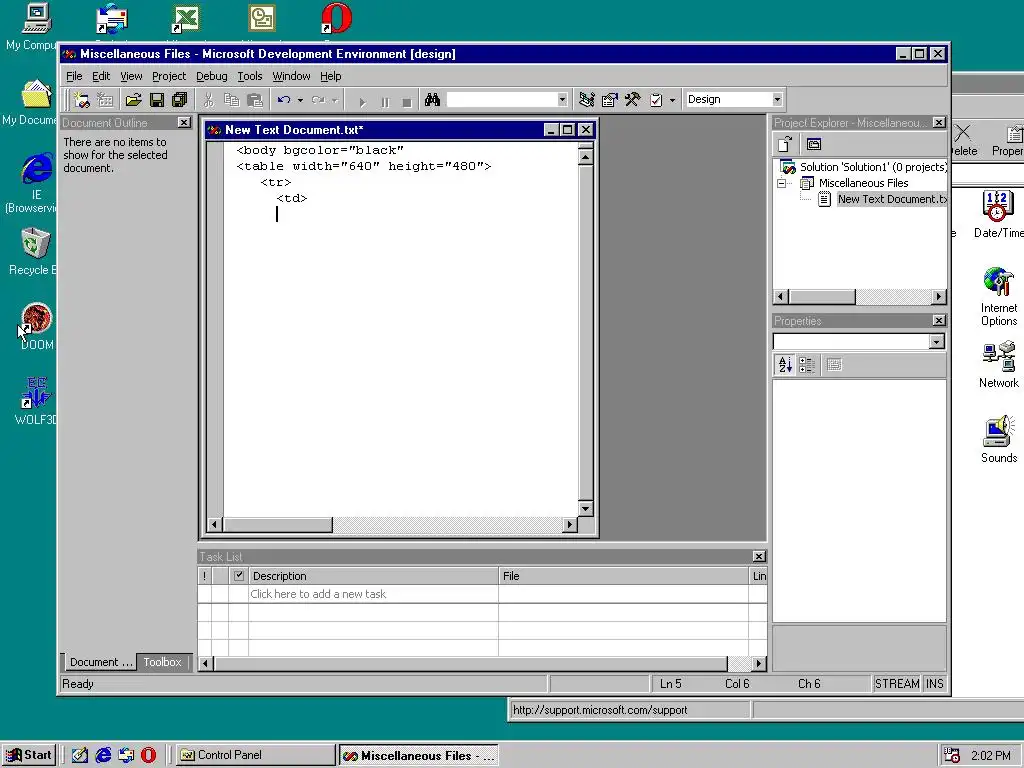1024x768 pixels.
Task: Open the Tools menu
Action: [249, 76]
